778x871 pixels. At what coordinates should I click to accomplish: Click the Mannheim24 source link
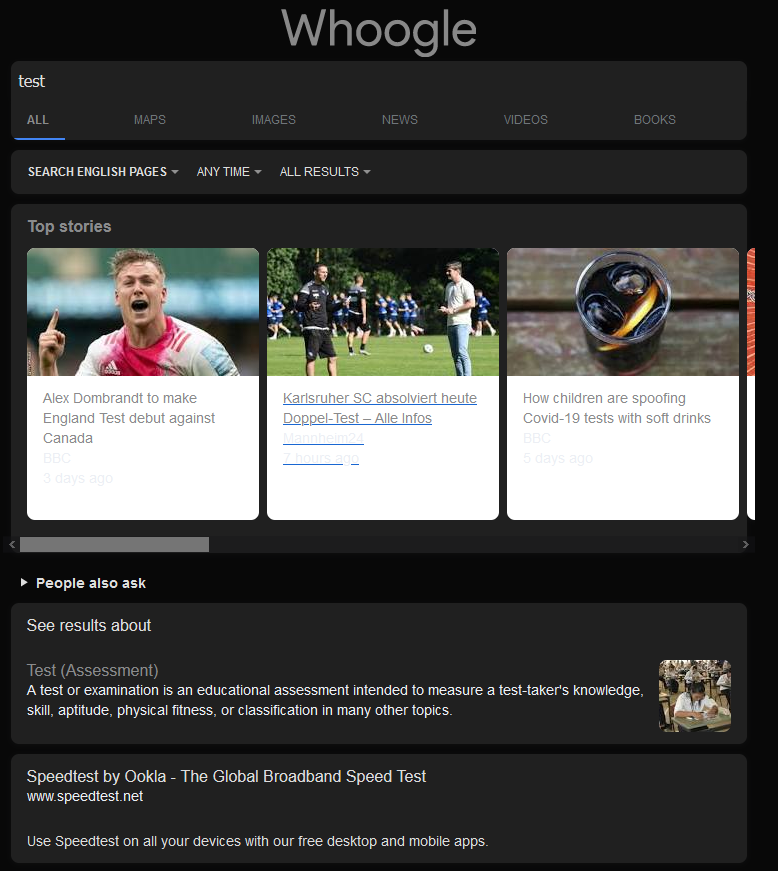click(323, 438)
